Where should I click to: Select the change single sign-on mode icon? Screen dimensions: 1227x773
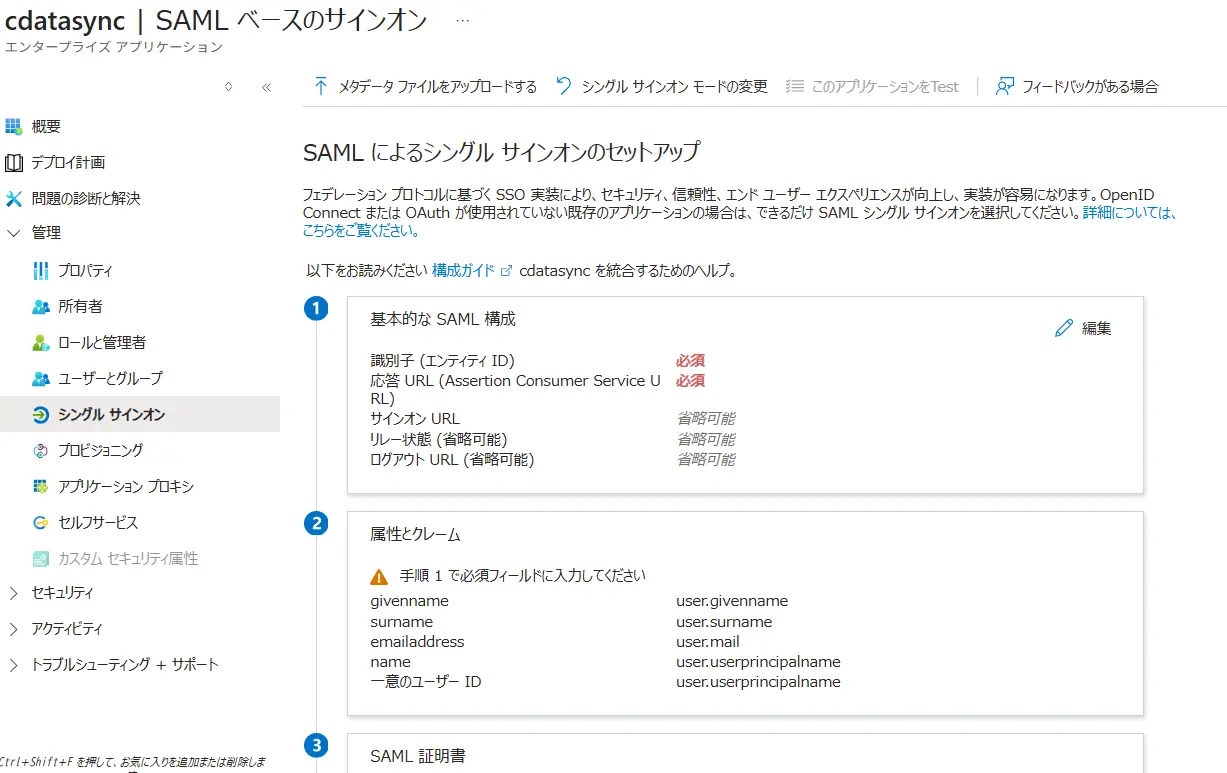562,86
